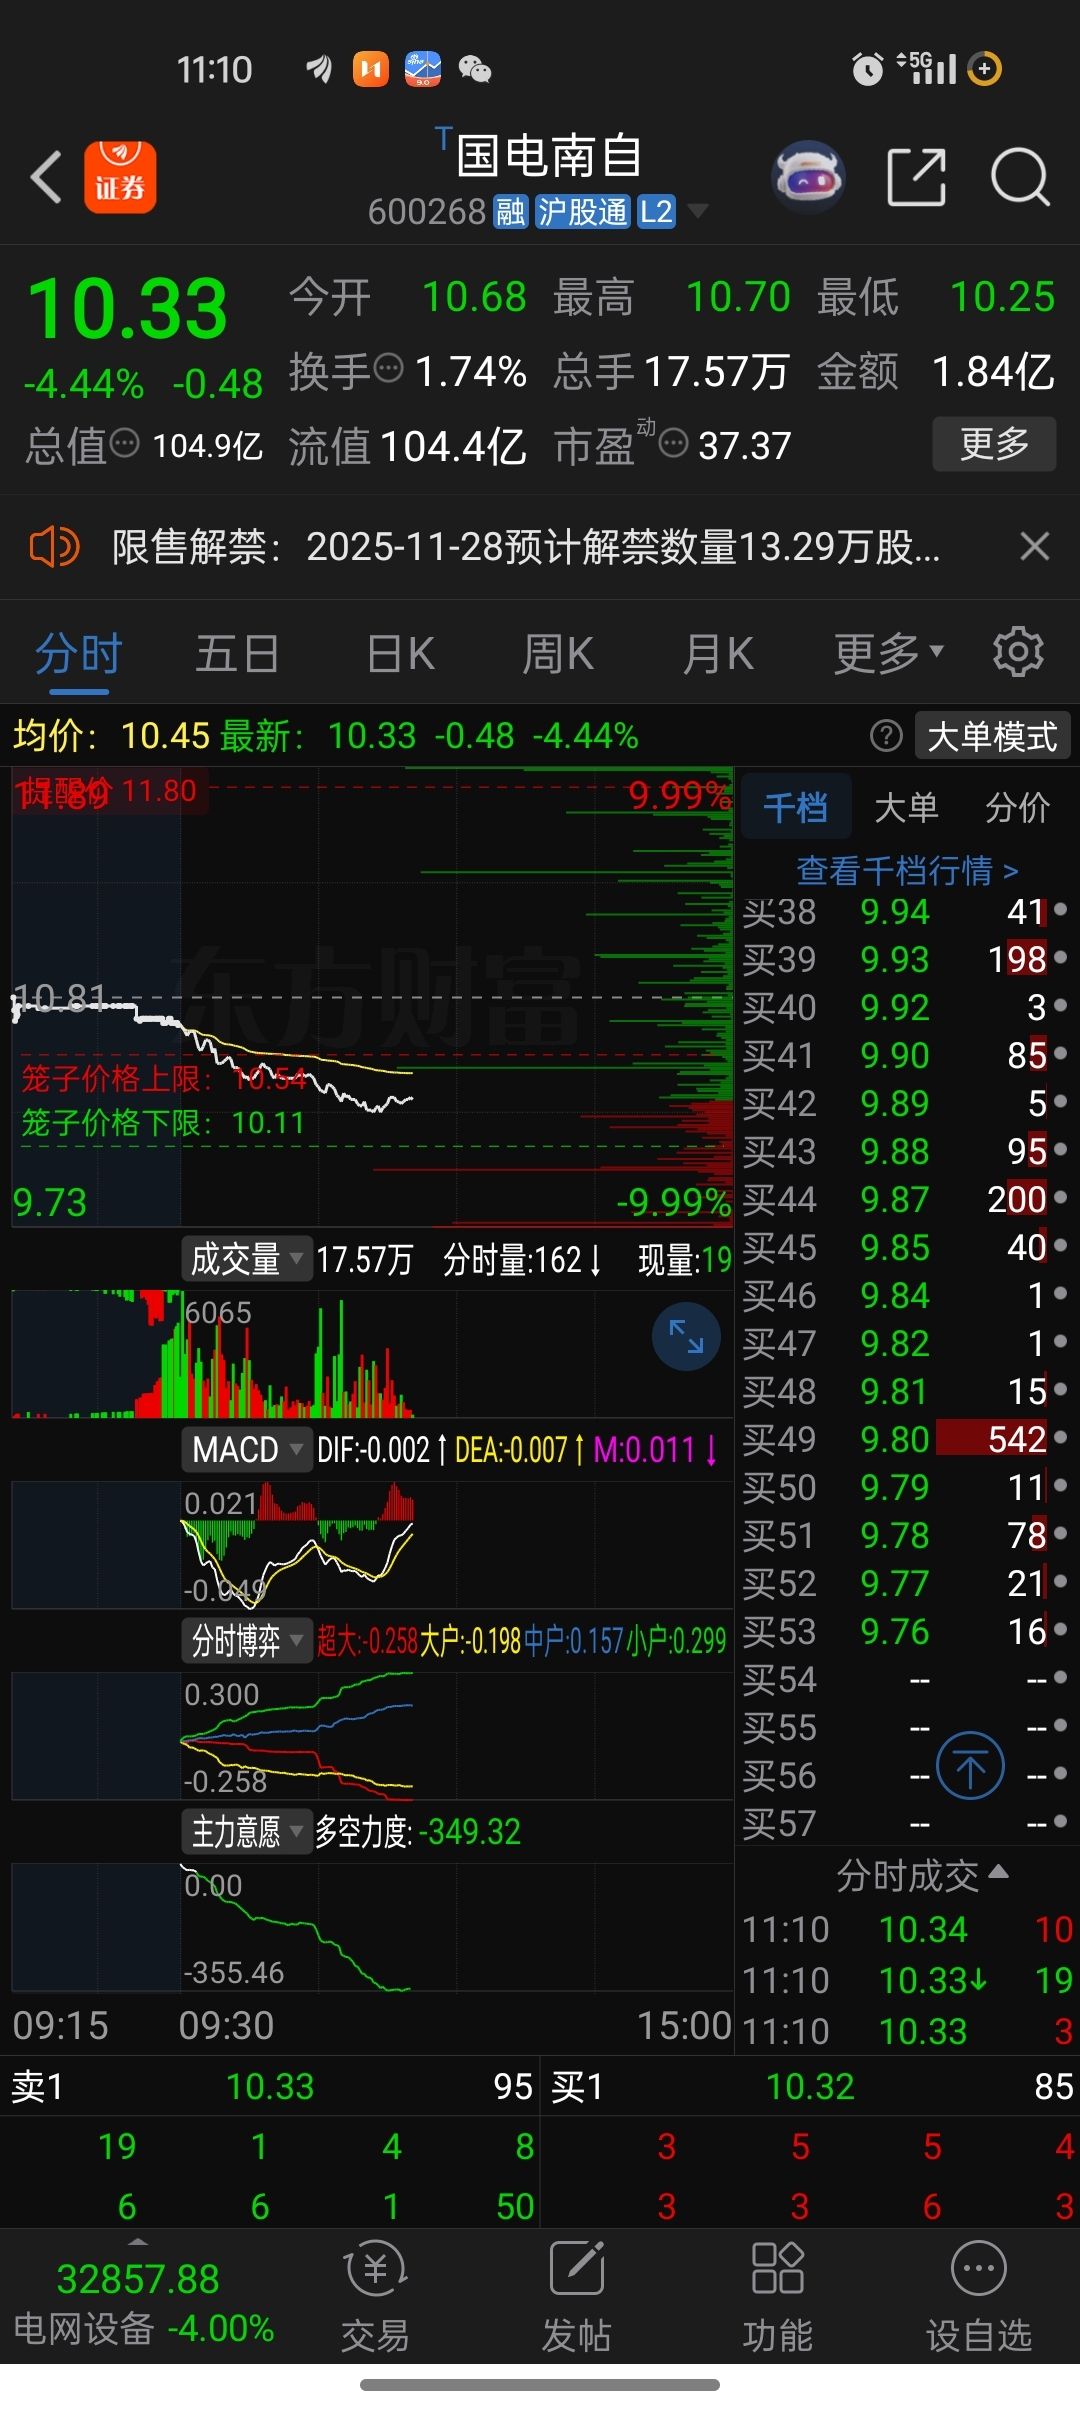The height and width of the screenshot is (2412, 1080).
Task: Tap the 金额 1.84亿 value
Action: [993, 372]
